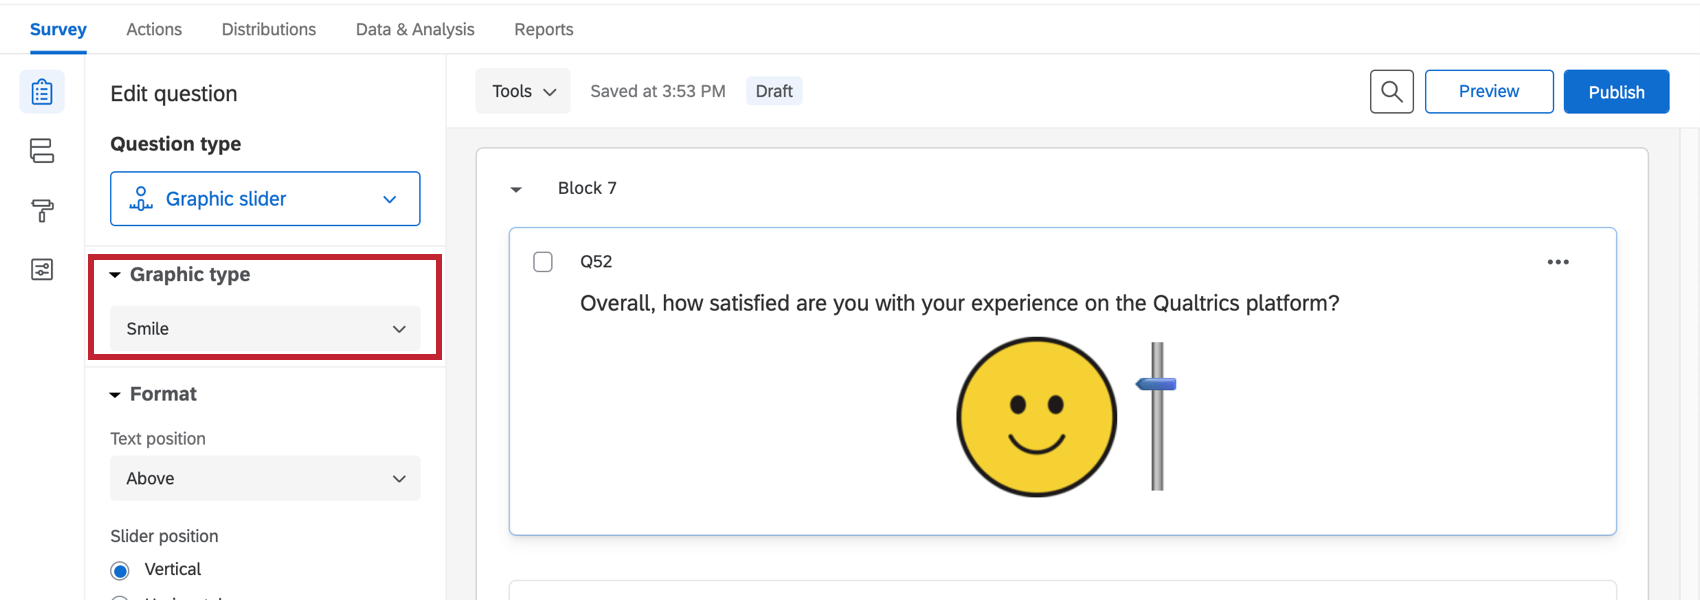Click the Publish button
The height and width of the screenshot is (600, 1700).
(1615, 92)
